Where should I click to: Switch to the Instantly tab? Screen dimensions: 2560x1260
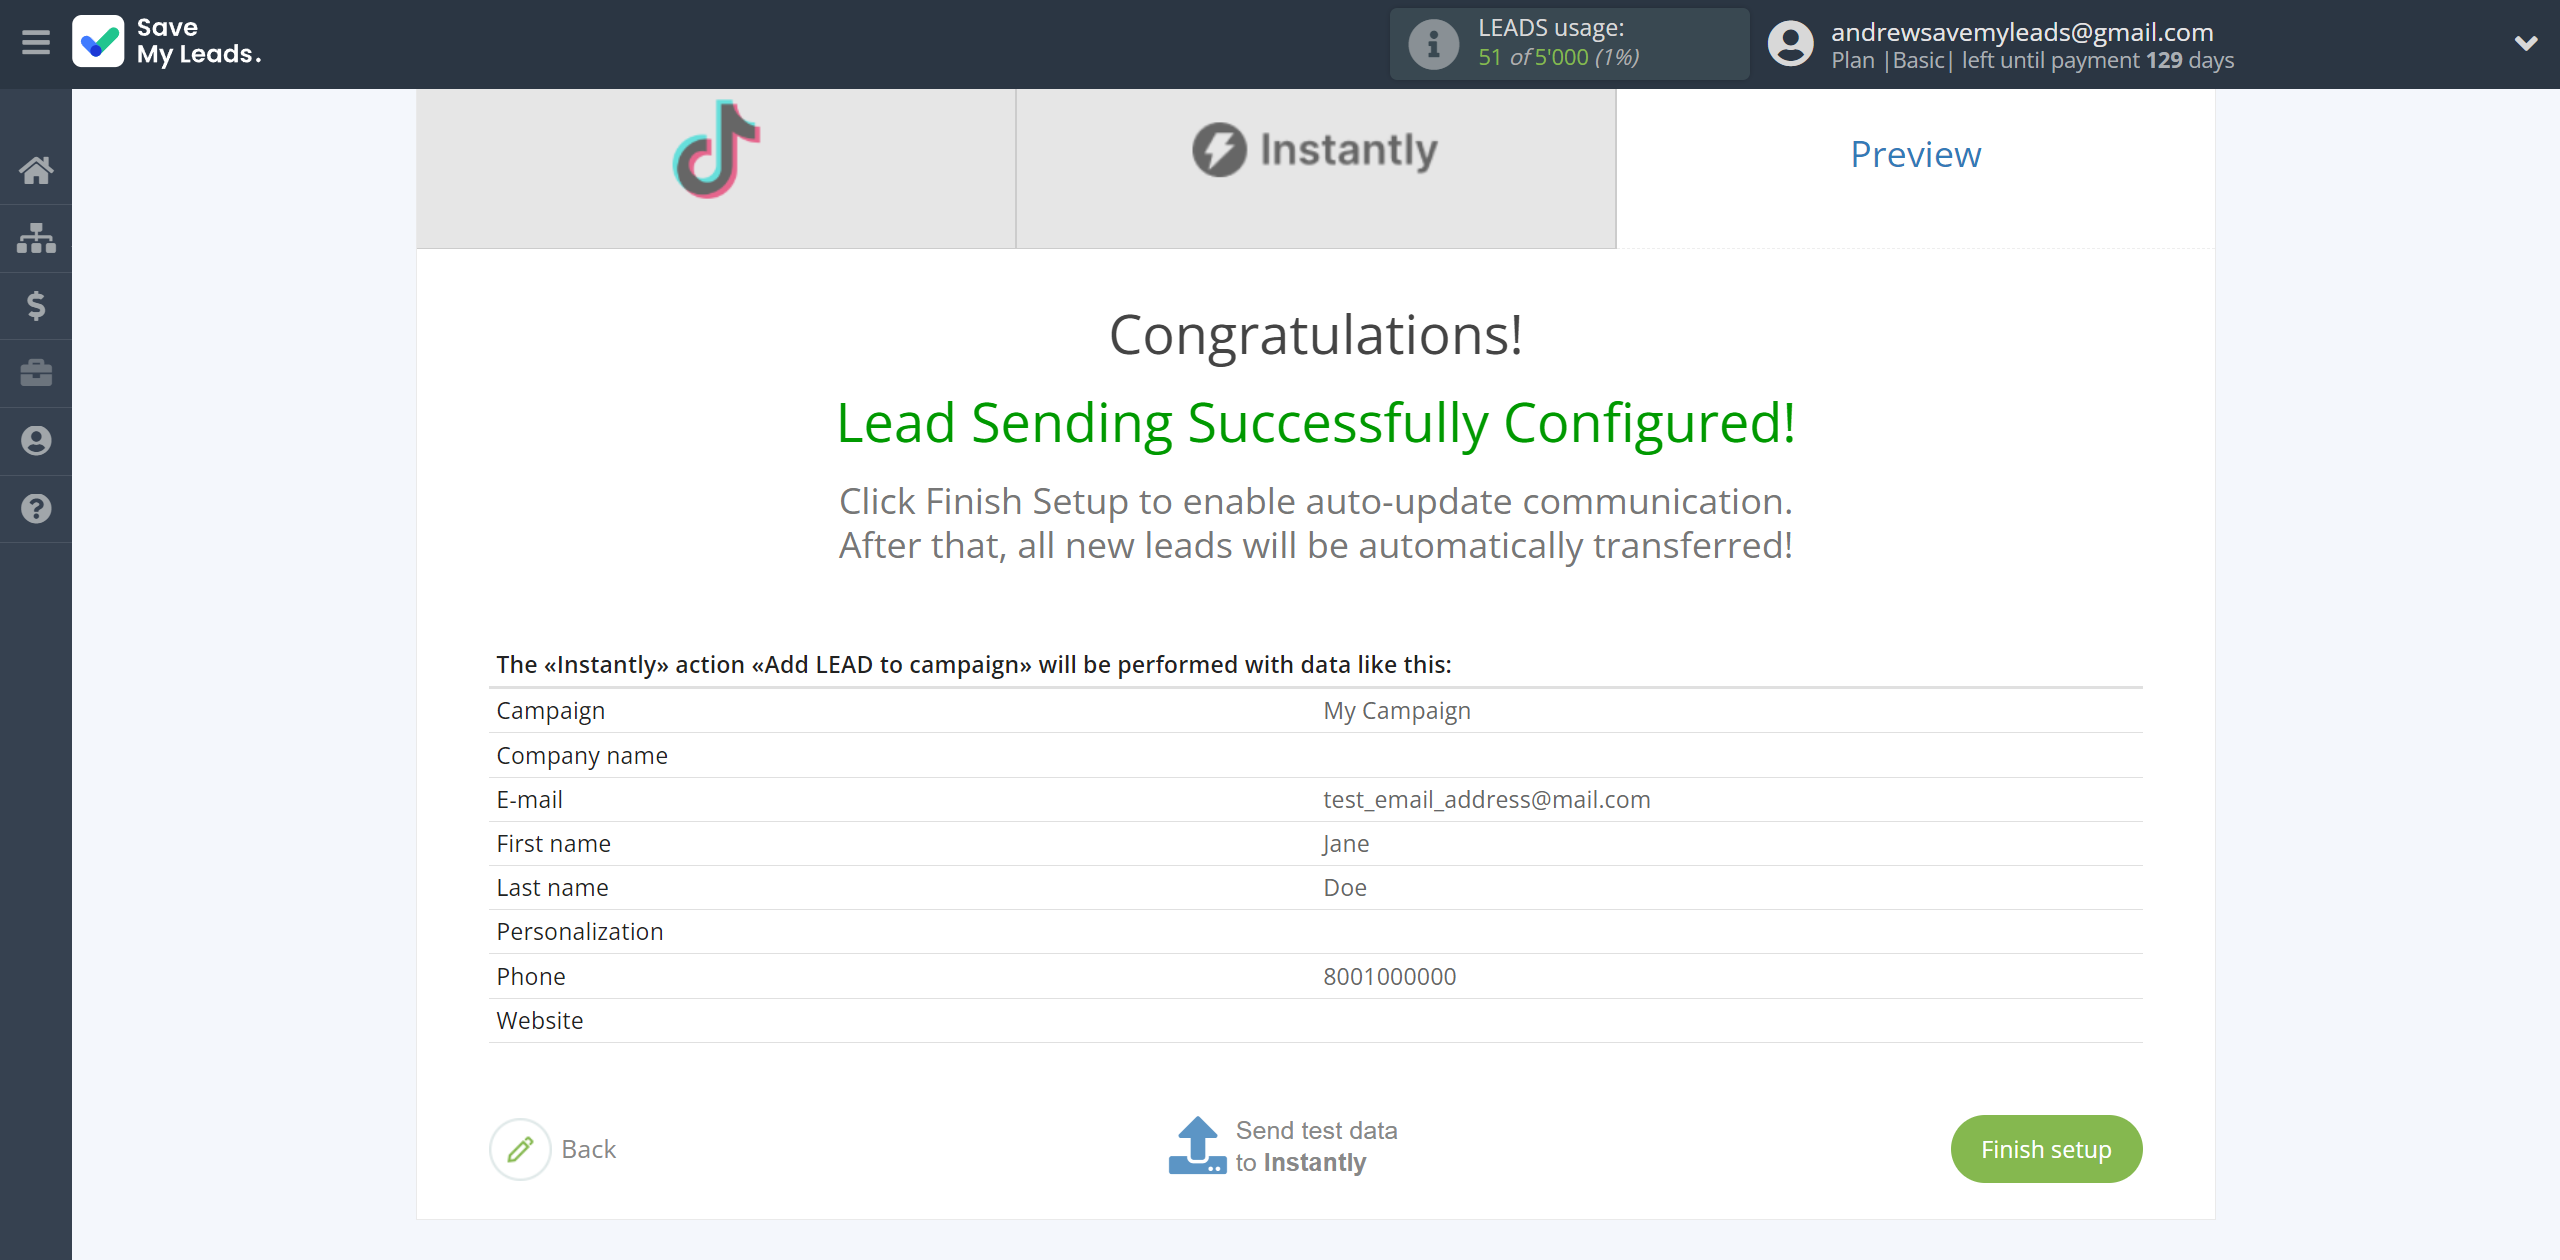[x=1316, y=168]
